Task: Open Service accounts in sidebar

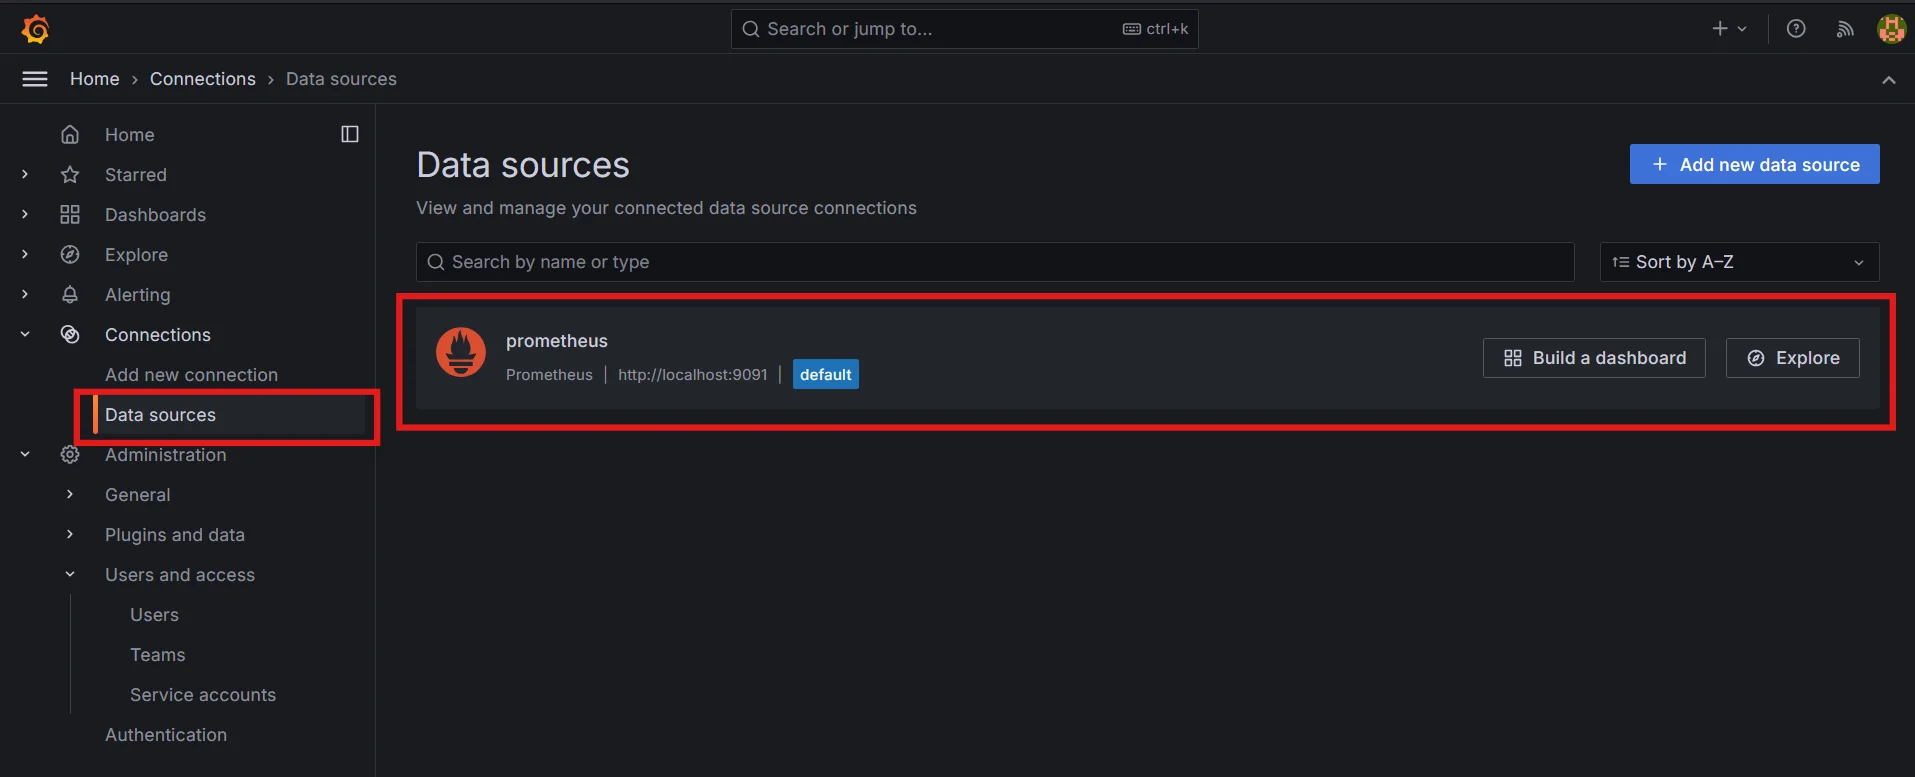Action: [x=203, y=695]
